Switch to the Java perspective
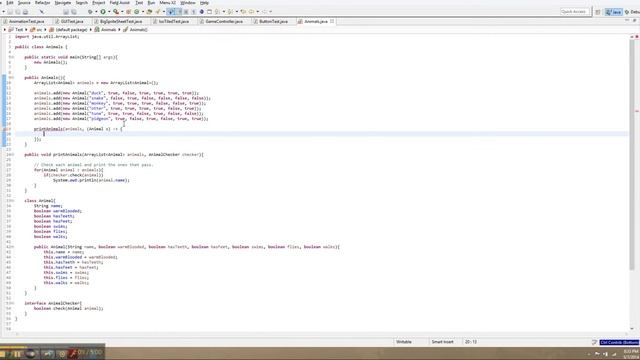Image resolution: width=640 pixels, height=360 pixels. (613, 12)
